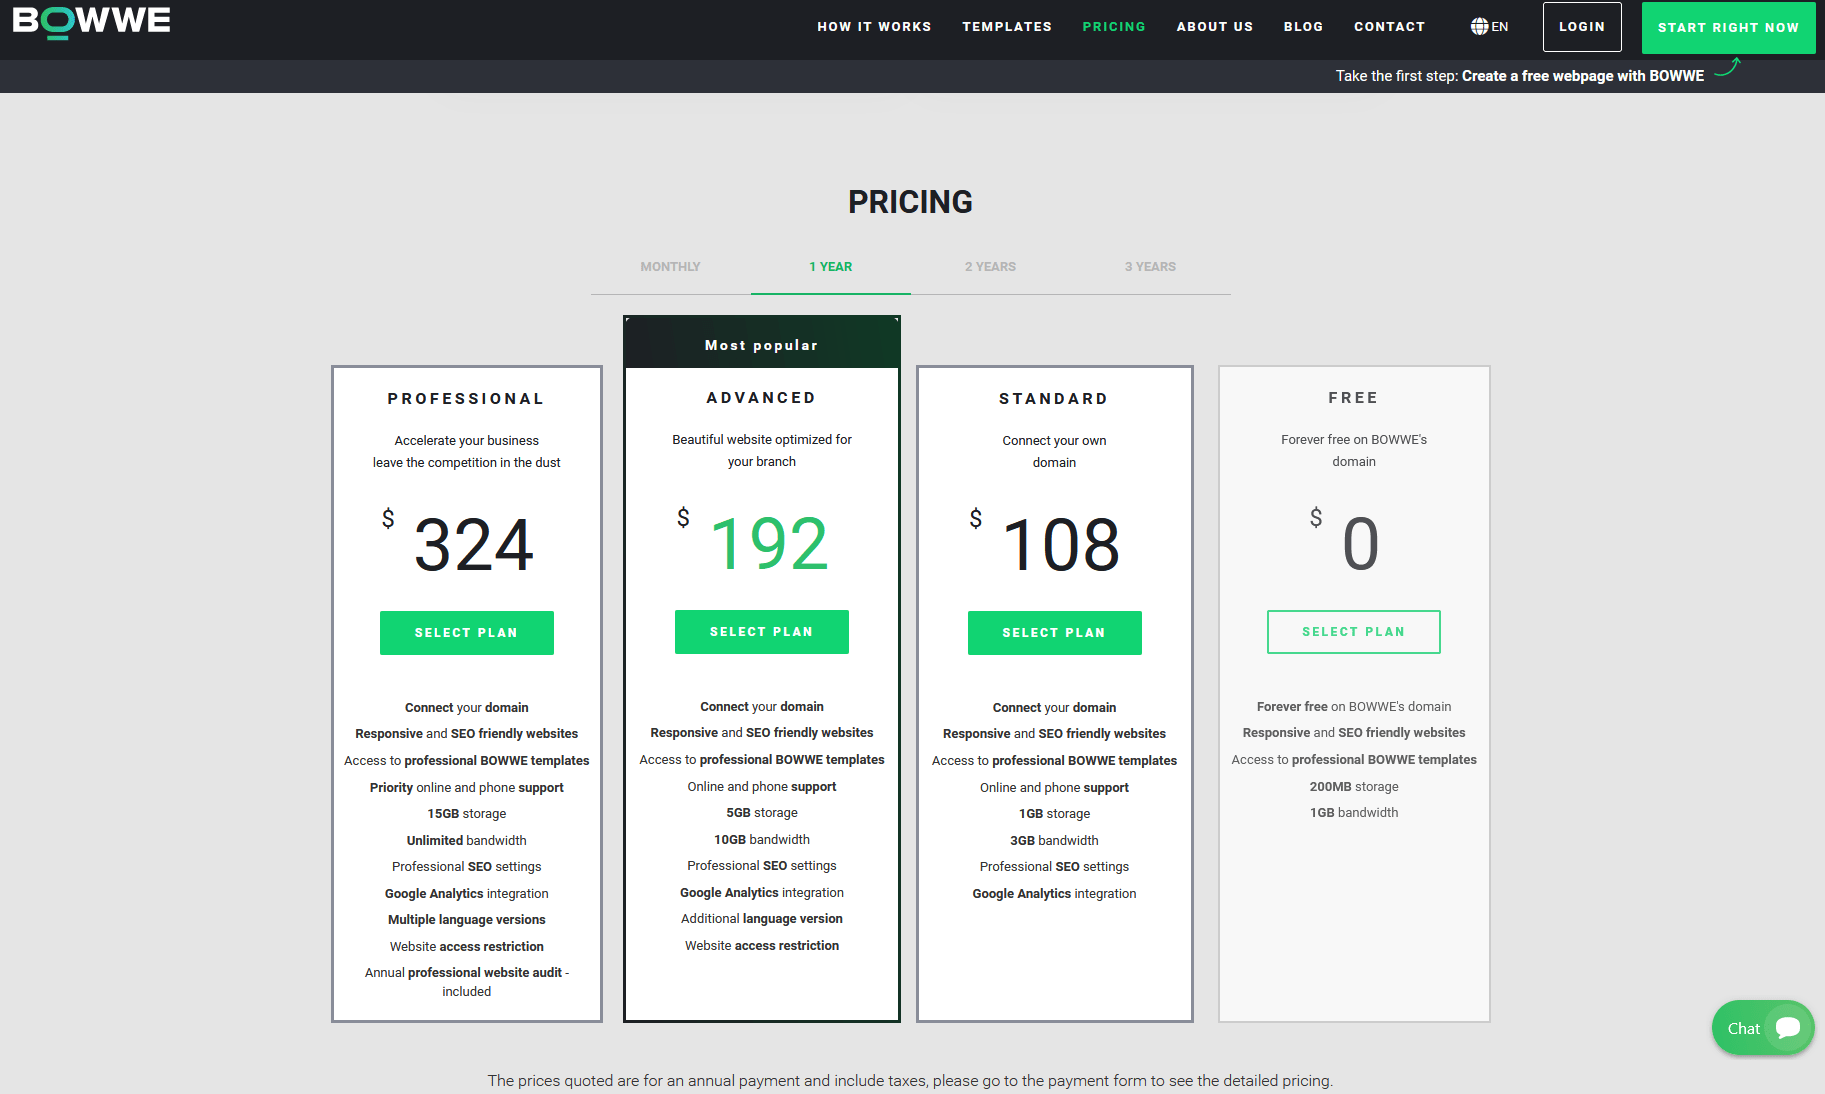Select Plan for Professional

467,633
